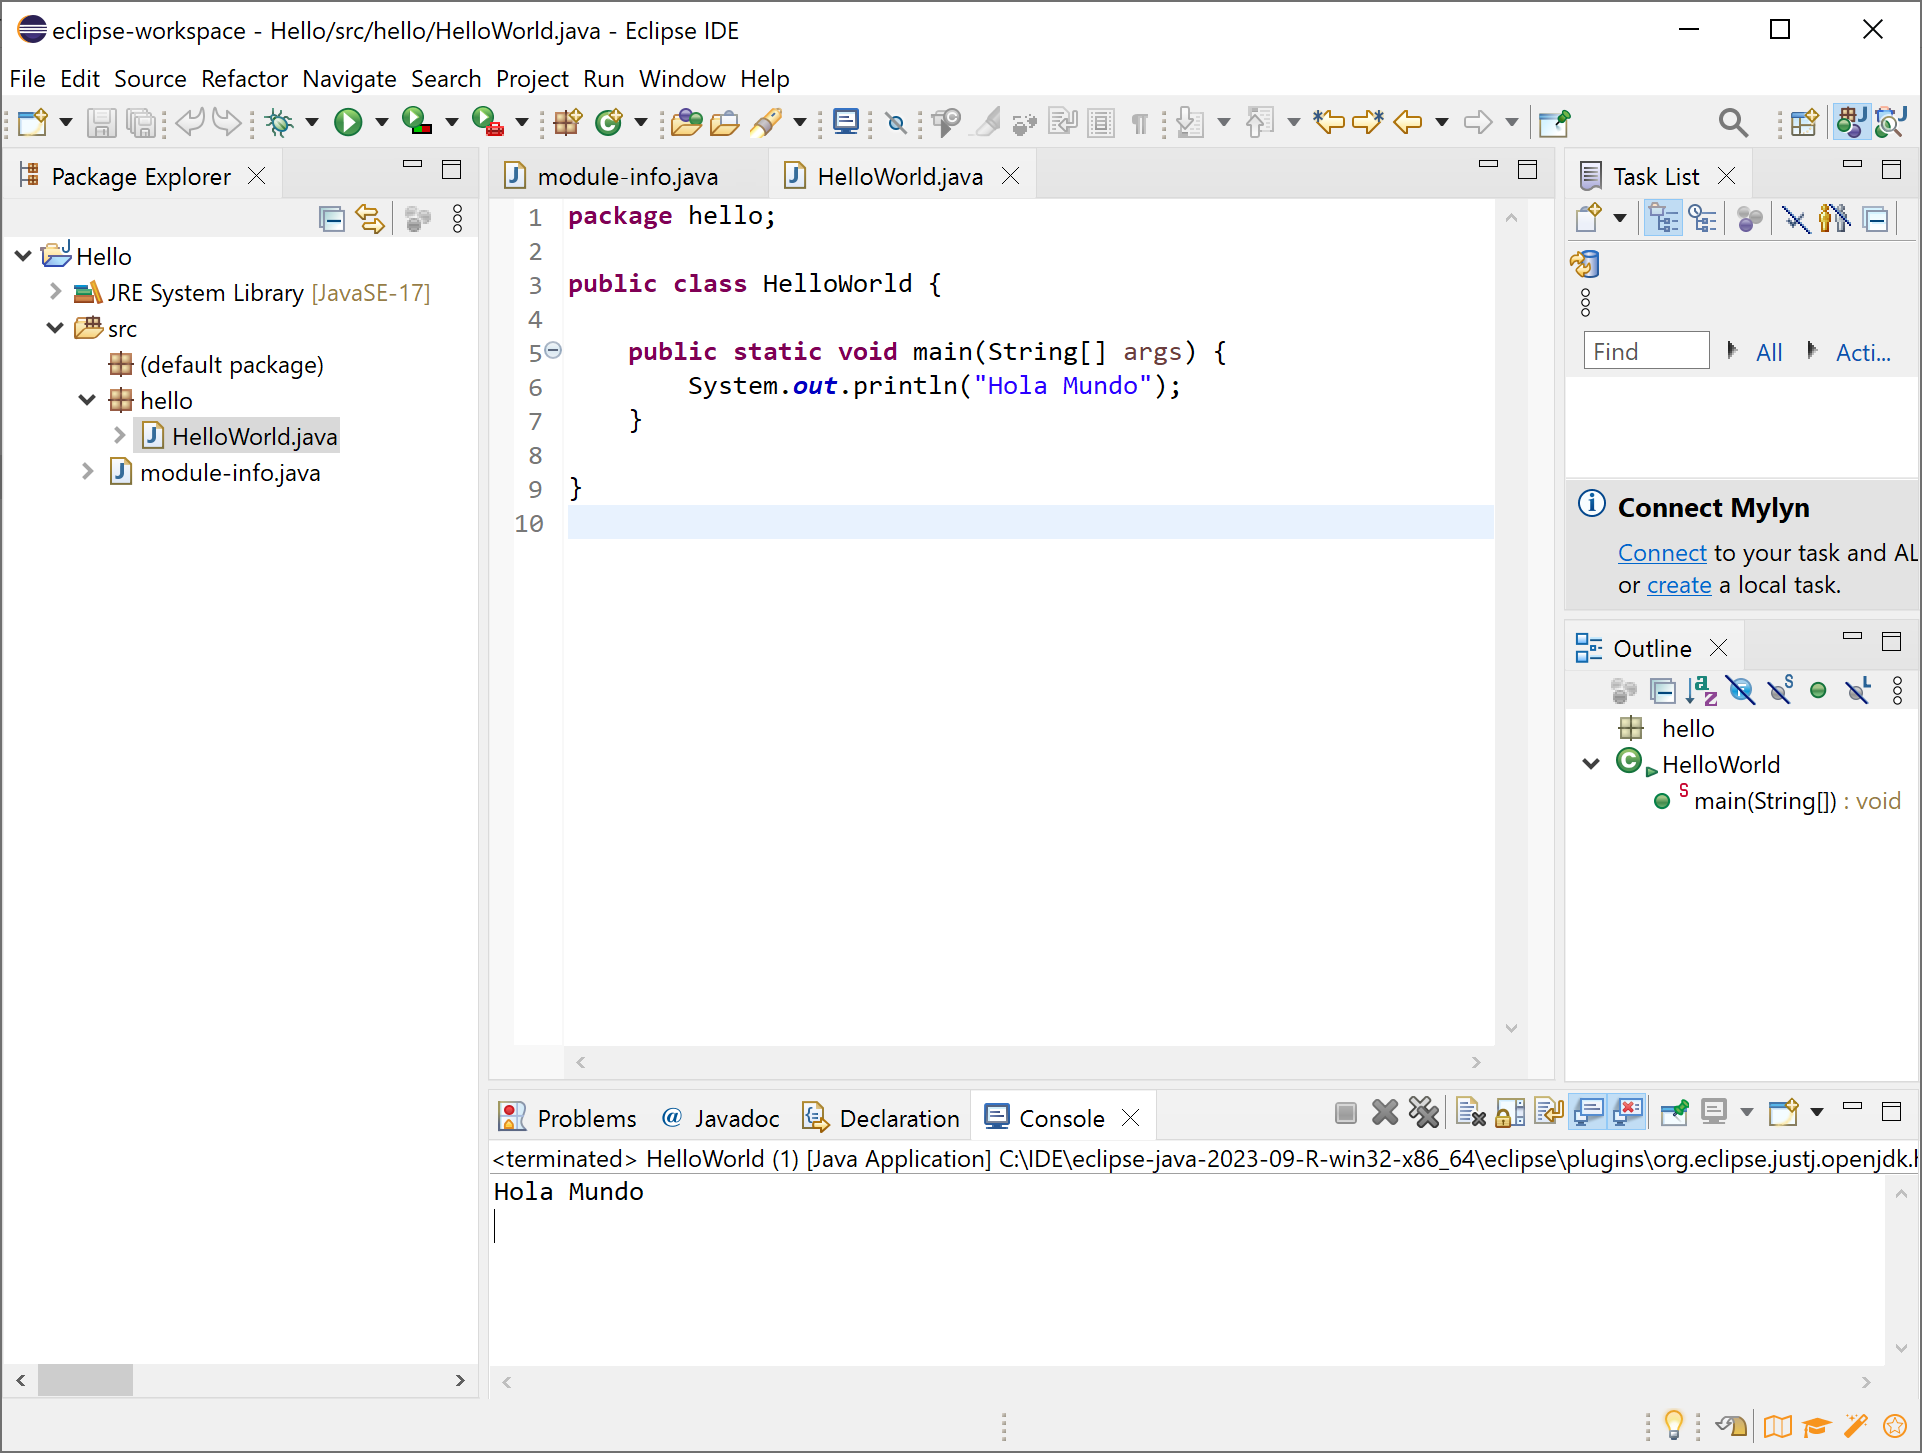Open the Run button dropdown arrow
Image resolution: width=1922 pixels, height=1453 pixels.
pyautogui.click(x=381, y=122)
